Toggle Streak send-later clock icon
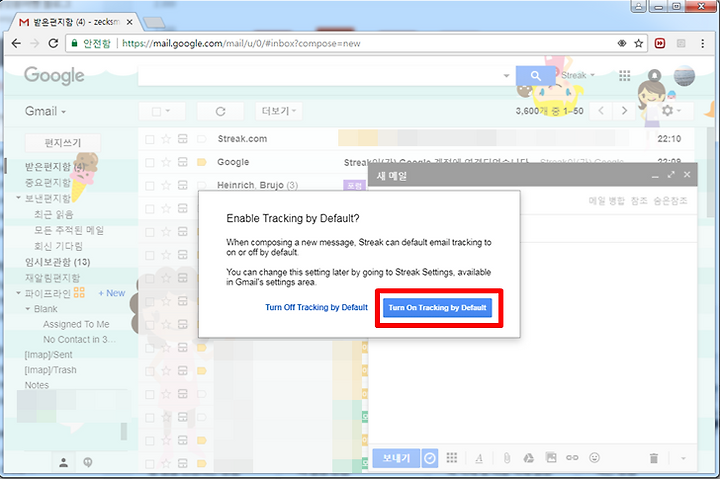The height and width of the screenshot is (479, 720). (x=430, y=458)
